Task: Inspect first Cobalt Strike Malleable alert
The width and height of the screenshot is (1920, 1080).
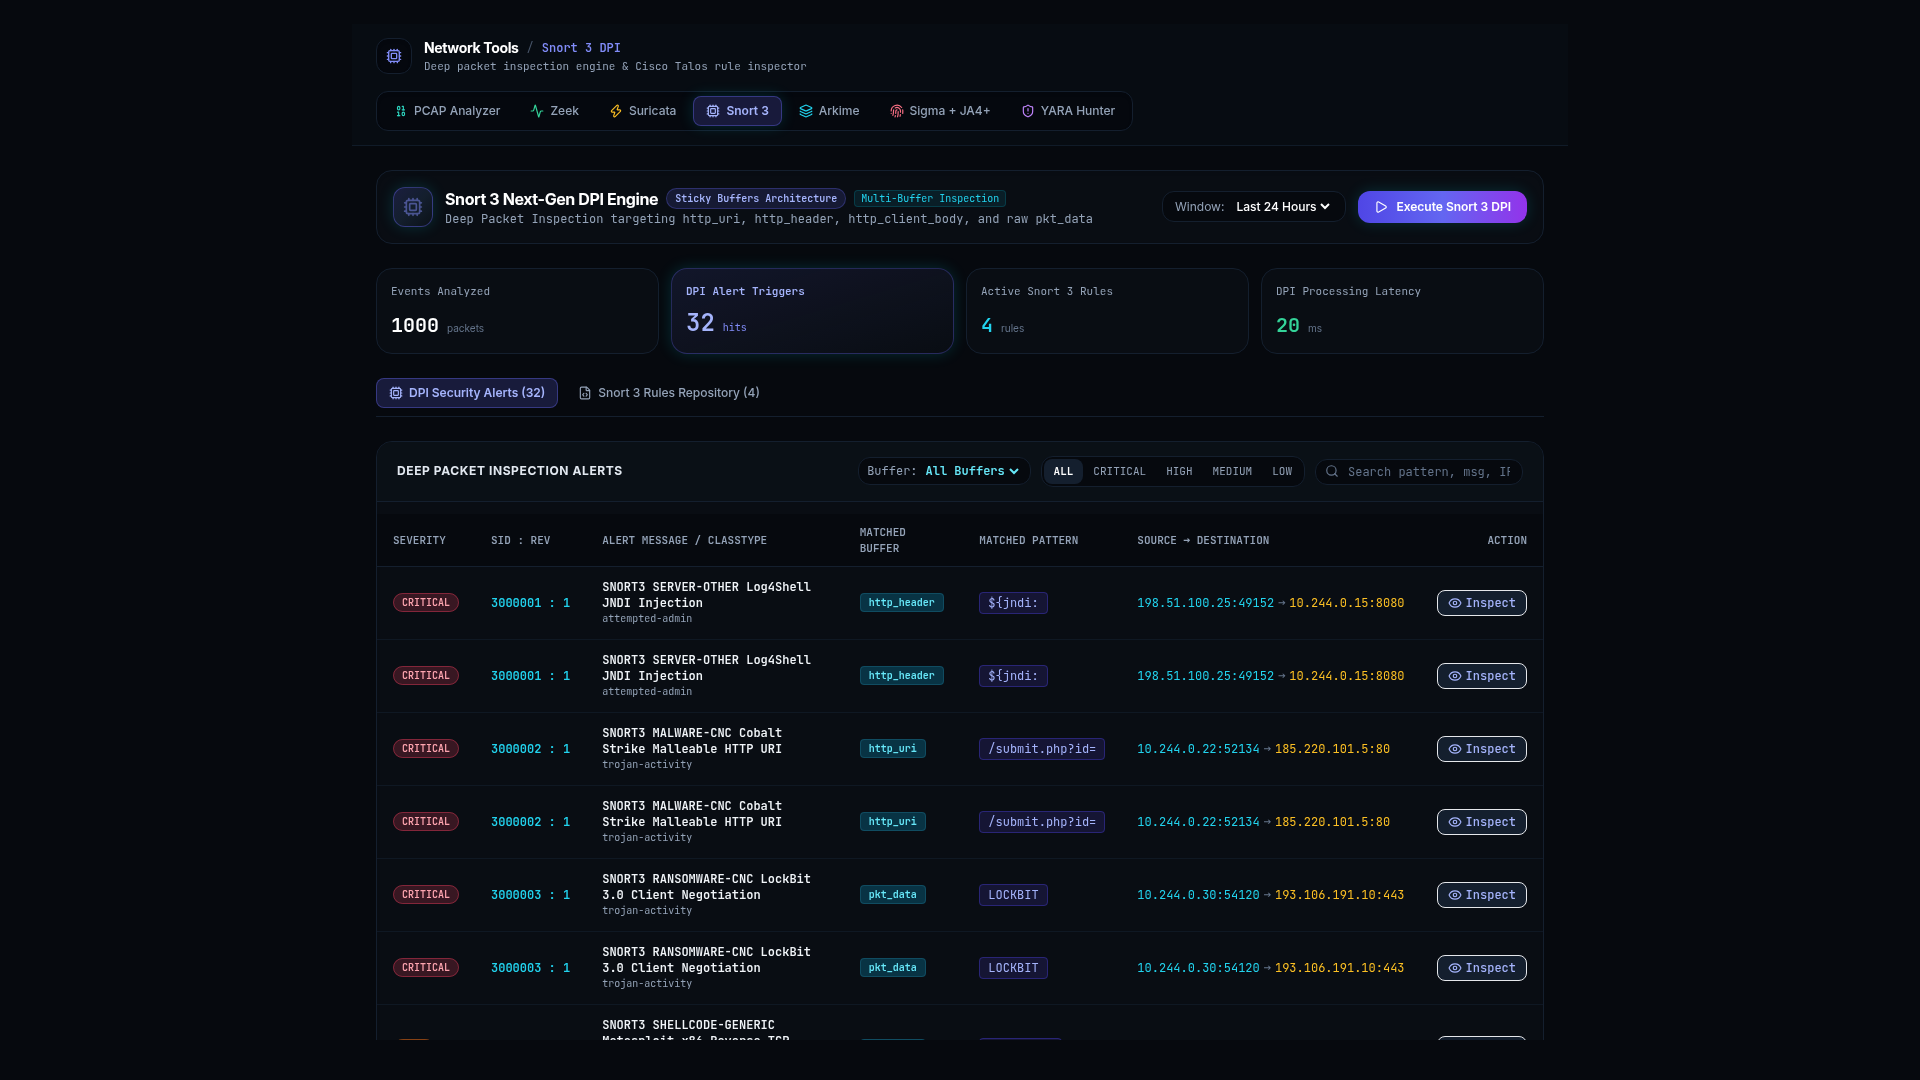Action: tap(1481, 749)
